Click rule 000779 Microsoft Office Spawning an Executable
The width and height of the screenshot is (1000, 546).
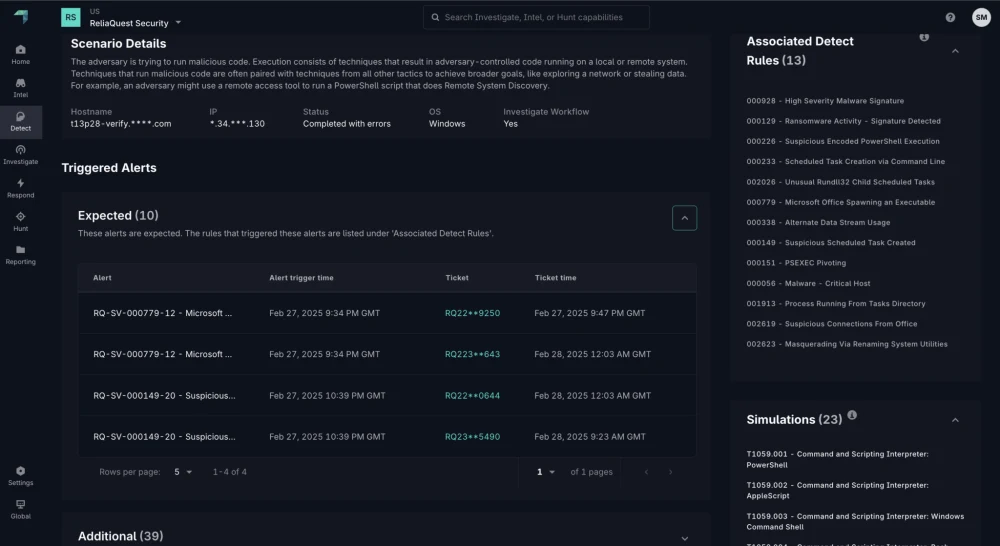click(841, 203)
